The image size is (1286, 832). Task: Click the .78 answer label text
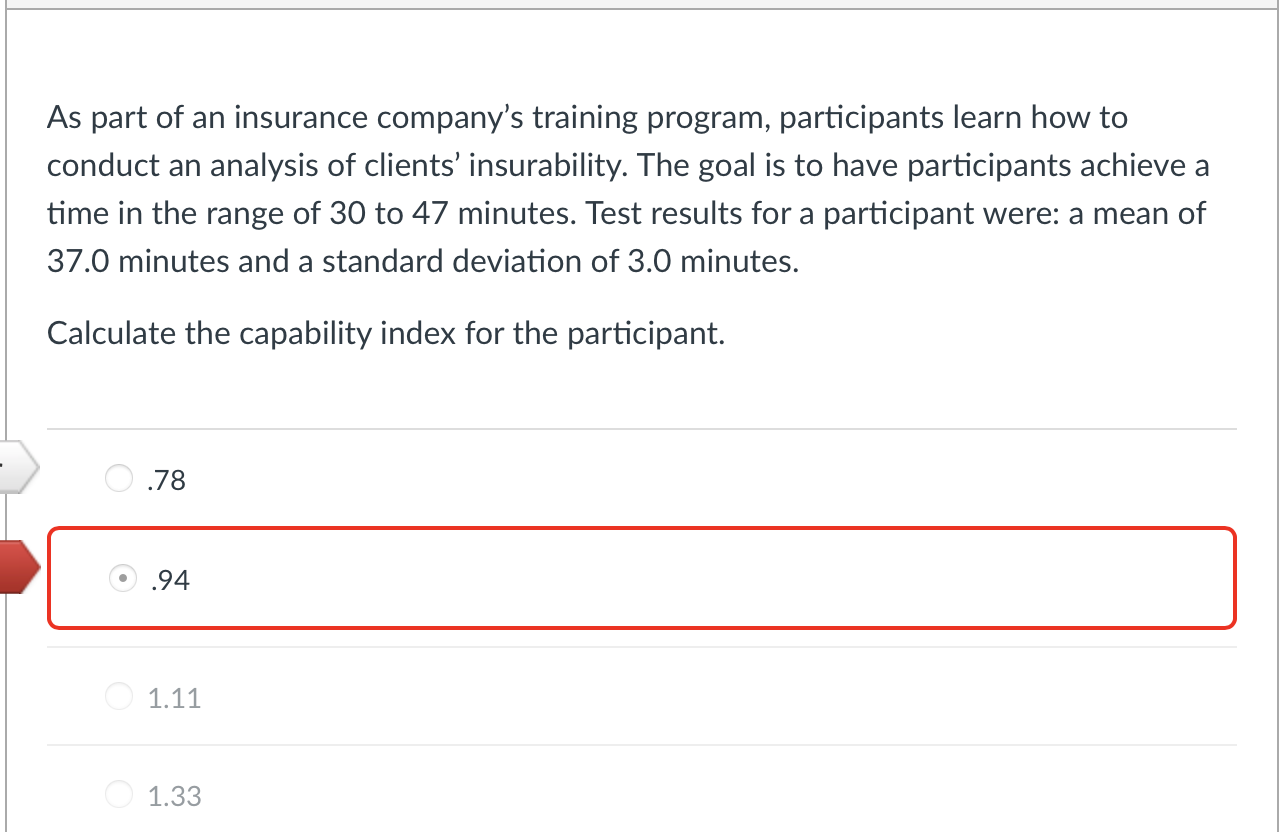(x=165, y=480)
